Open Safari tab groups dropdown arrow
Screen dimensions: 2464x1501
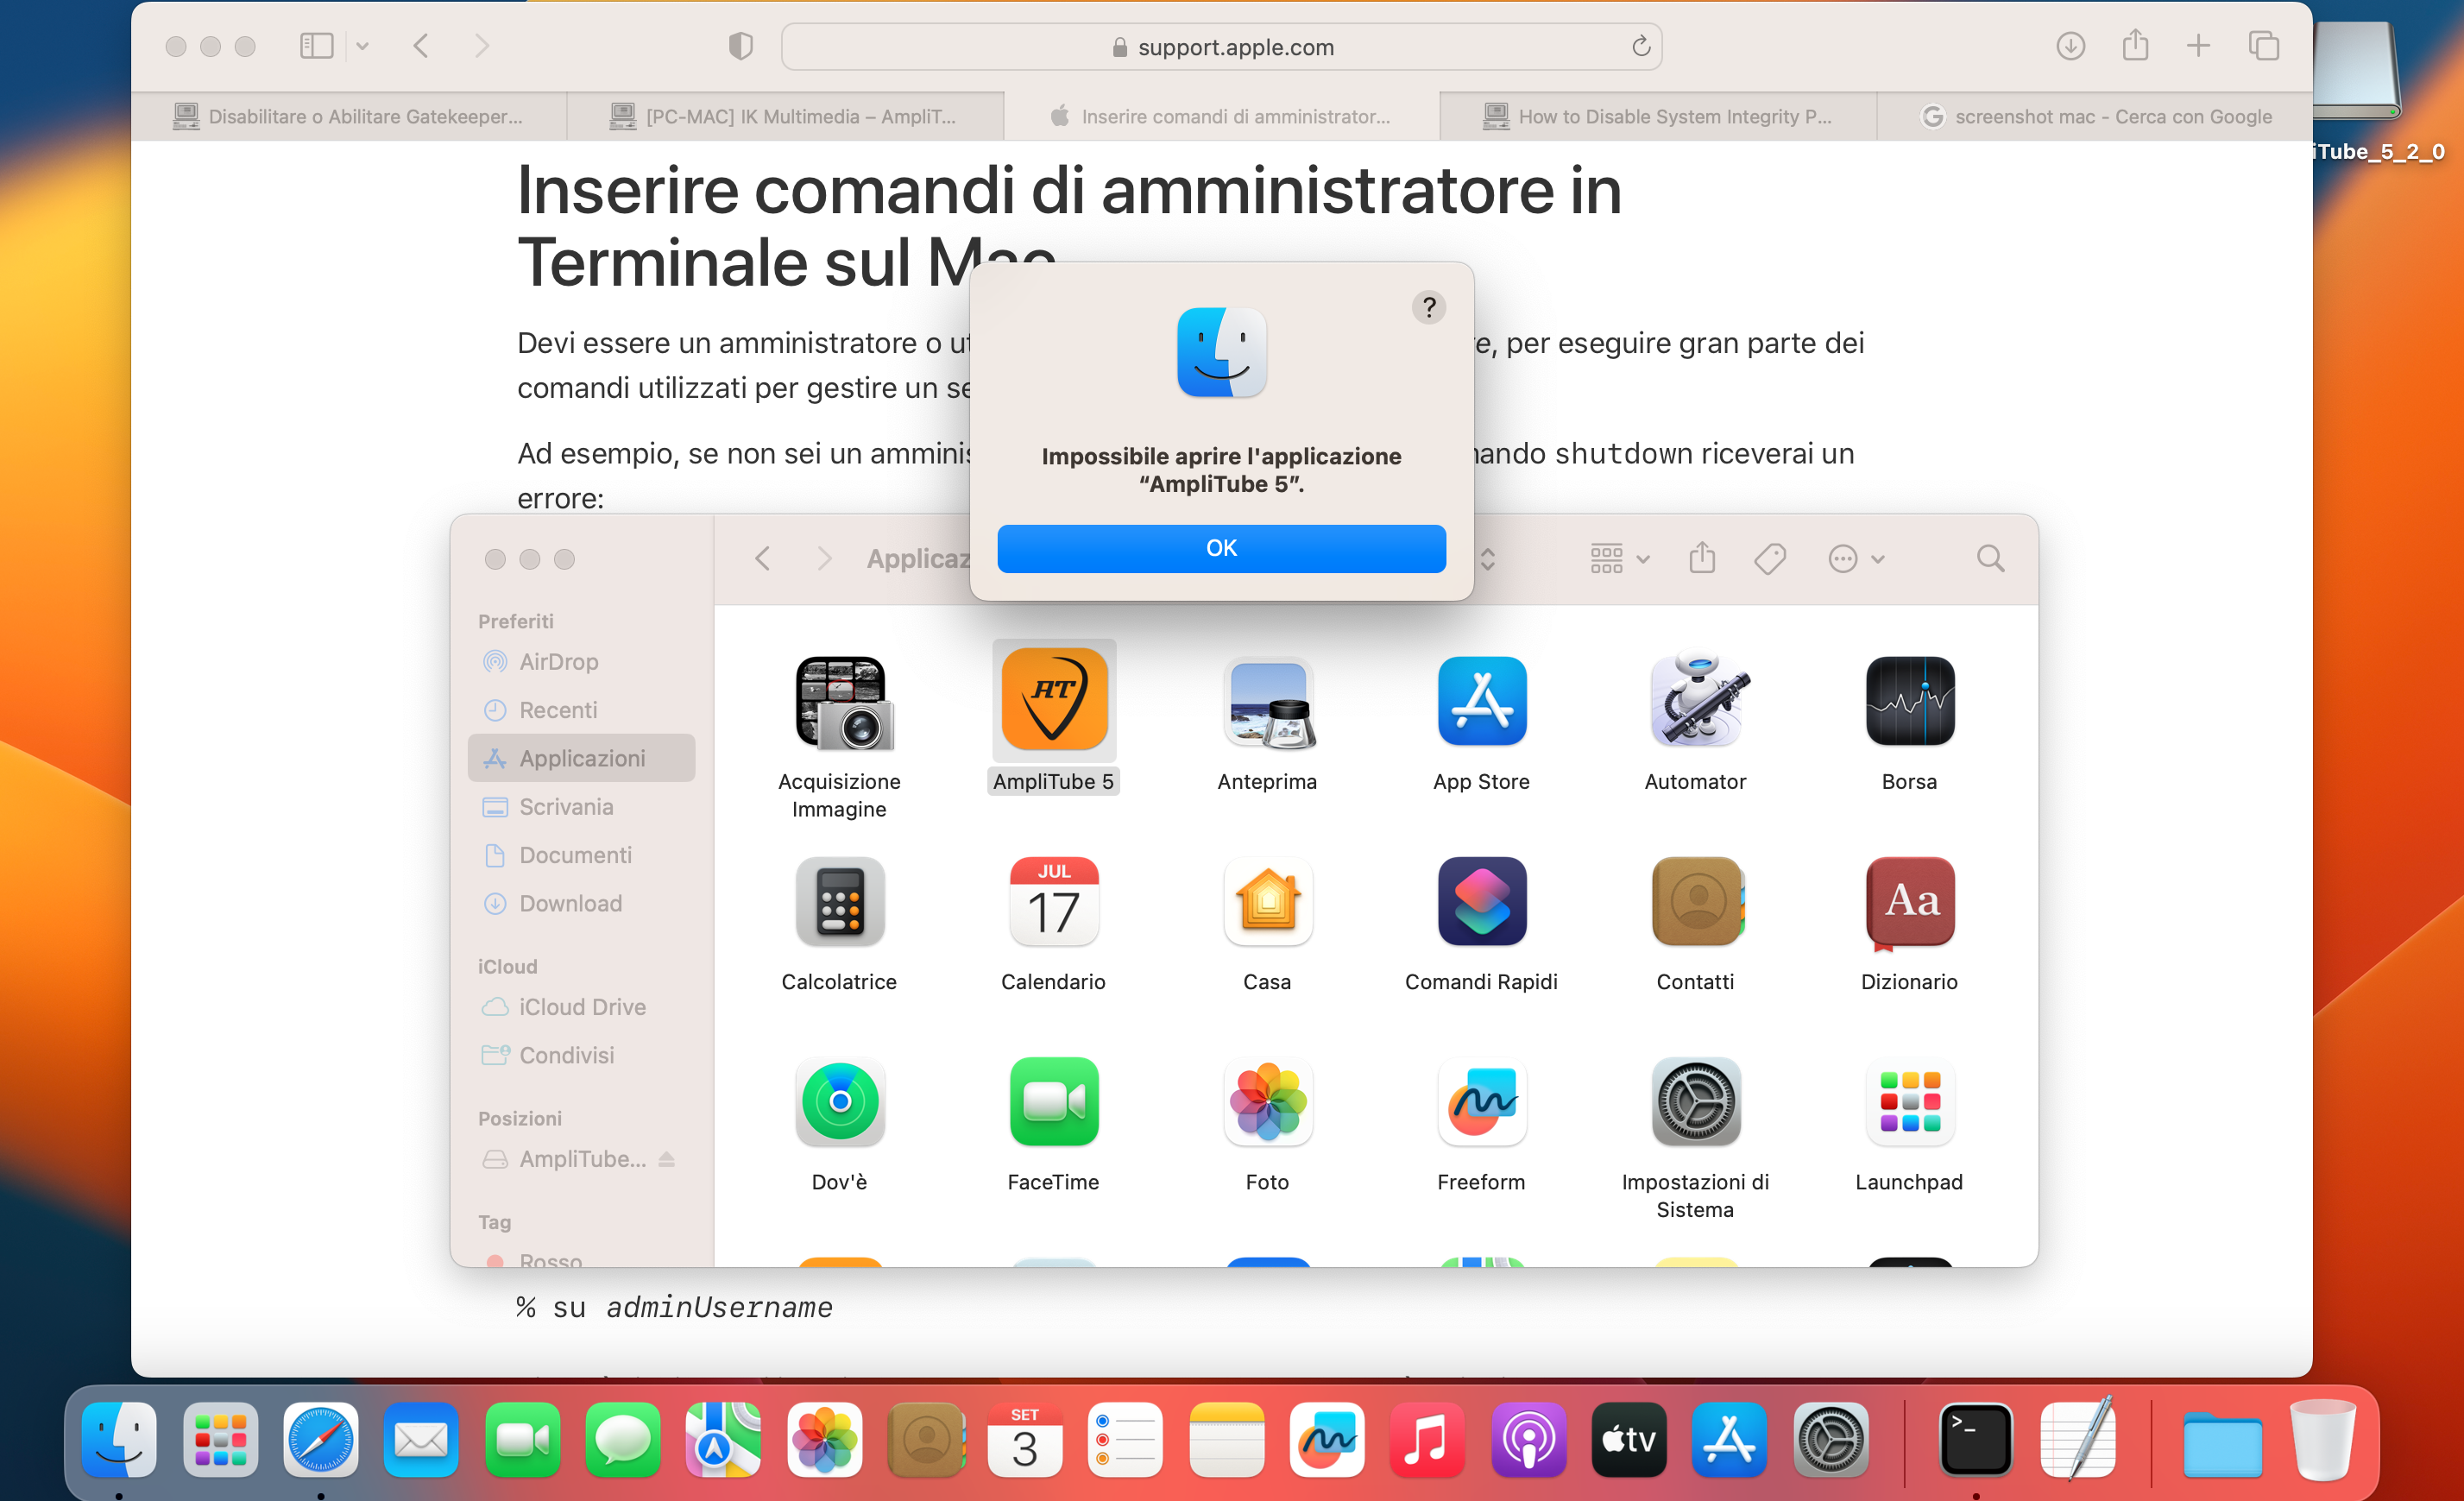(x=362, y=46)
